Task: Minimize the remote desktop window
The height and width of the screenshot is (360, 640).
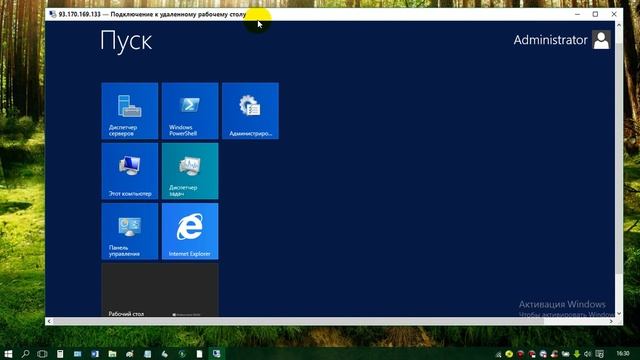Action: coord(577,14)
